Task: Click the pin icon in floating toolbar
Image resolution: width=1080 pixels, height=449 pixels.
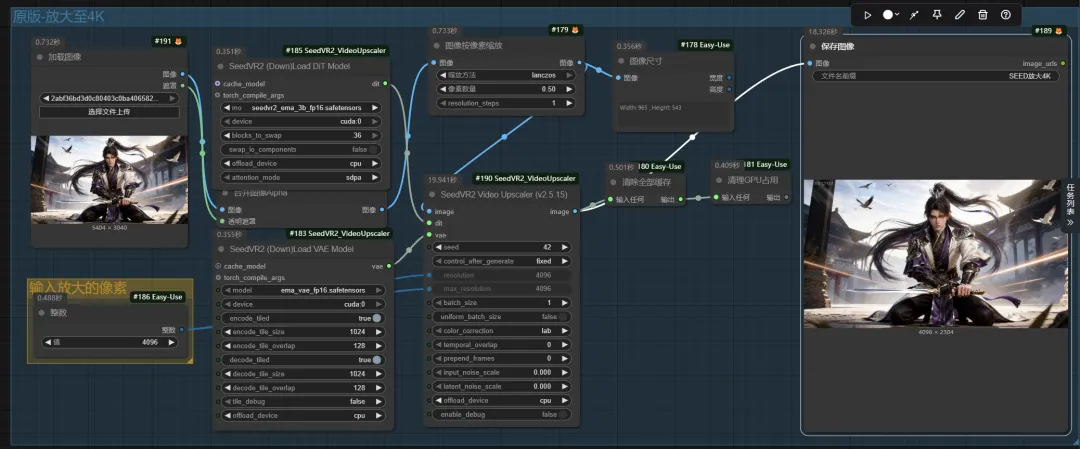Action: pos(937,14)
